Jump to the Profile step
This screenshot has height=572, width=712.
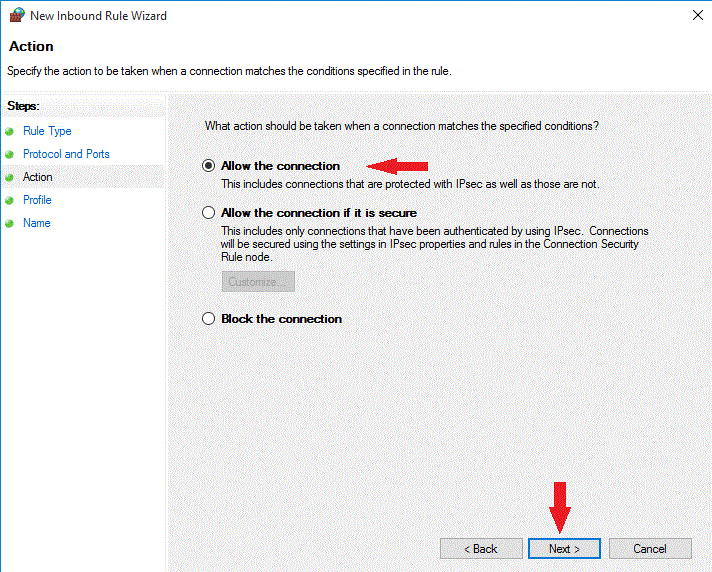[37, 200]
